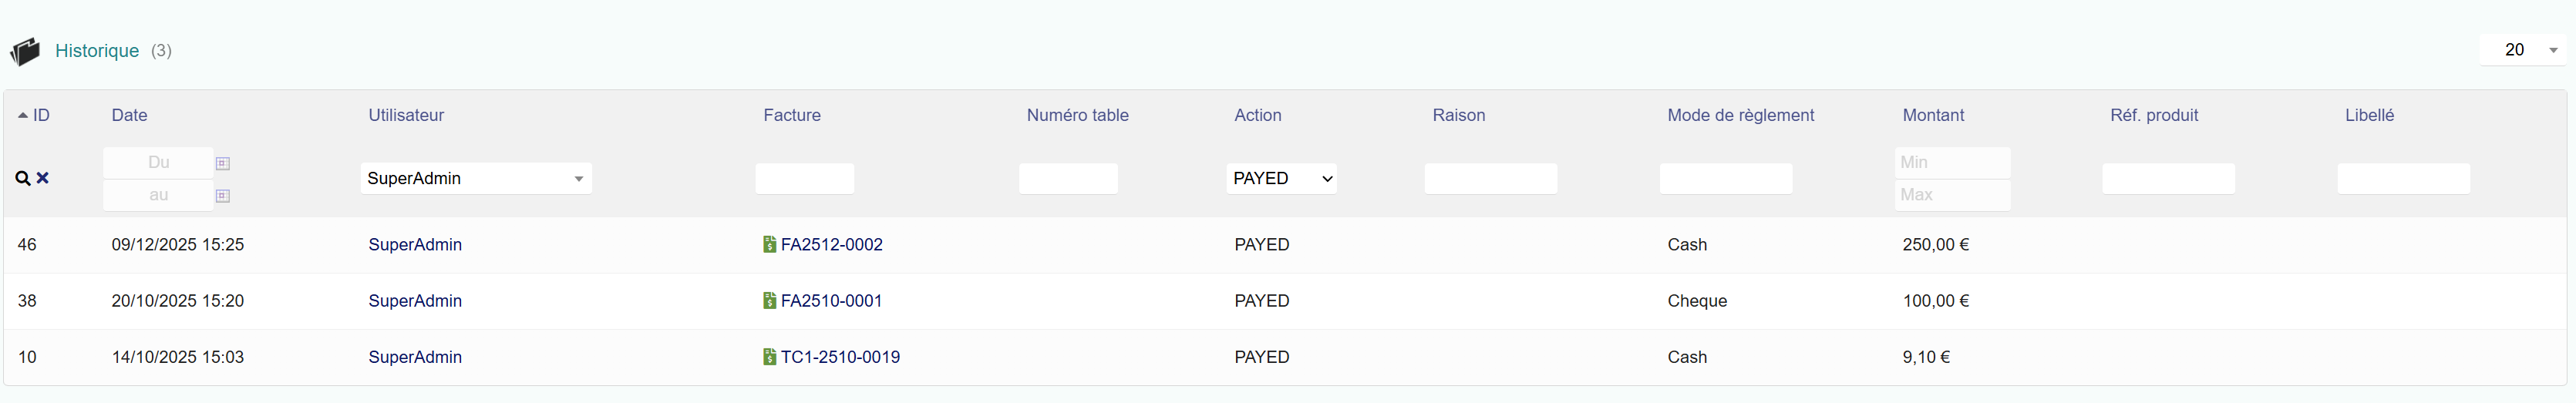Viewport: 2576px width, 403px height.
Task: Click invoice icon beside TC1-2510-0019
Action: click(x=769, y=357)
